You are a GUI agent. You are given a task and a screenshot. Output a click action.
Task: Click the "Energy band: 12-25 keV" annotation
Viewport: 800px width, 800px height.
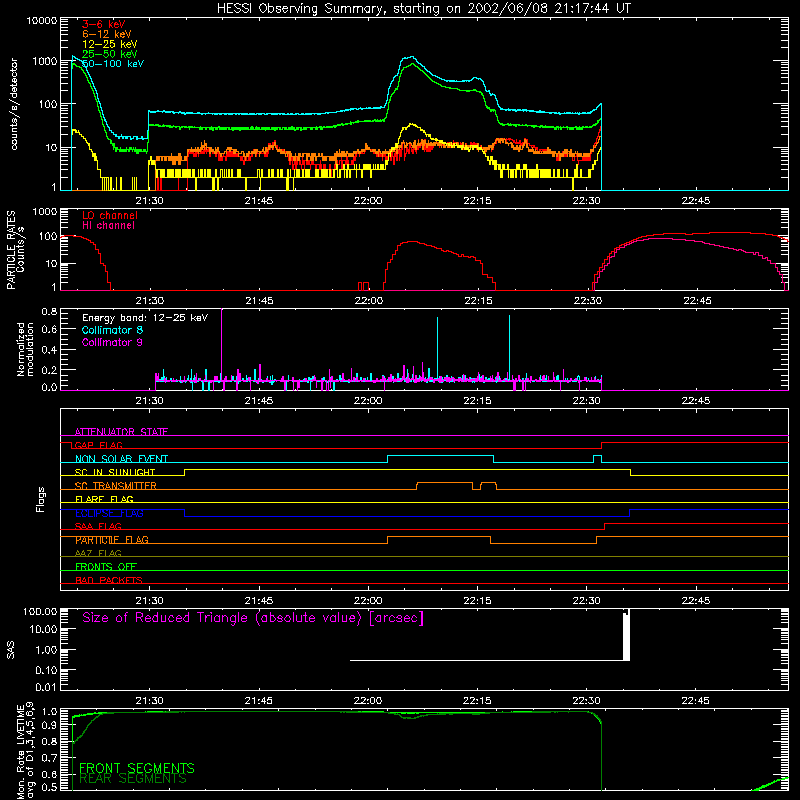(x=145, y=318)
